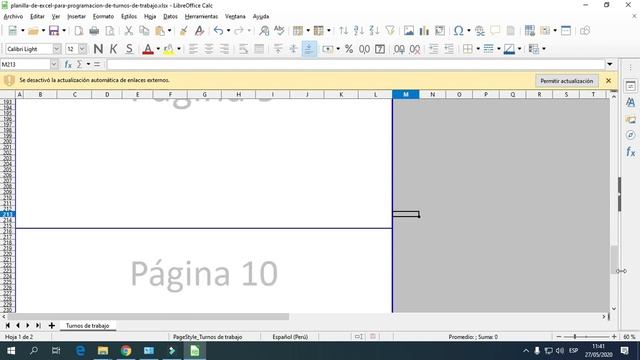Viewport: 640px width, 360px height.
Task: Click the AutoFilter funnel icon
Action: point(390,31)
